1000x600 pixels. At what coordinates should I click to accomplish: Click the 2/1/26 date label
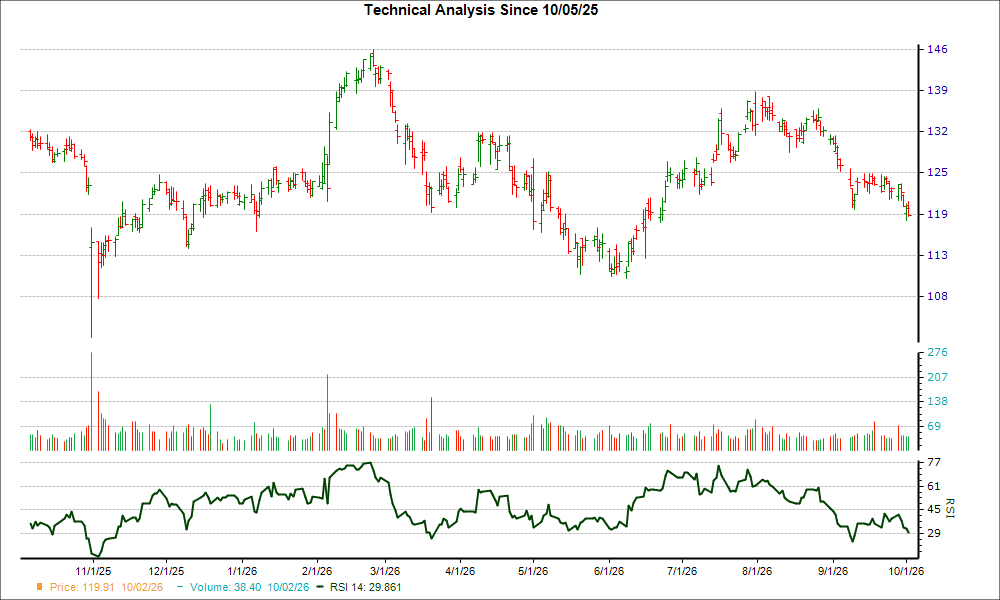click(x=317, y=571)
